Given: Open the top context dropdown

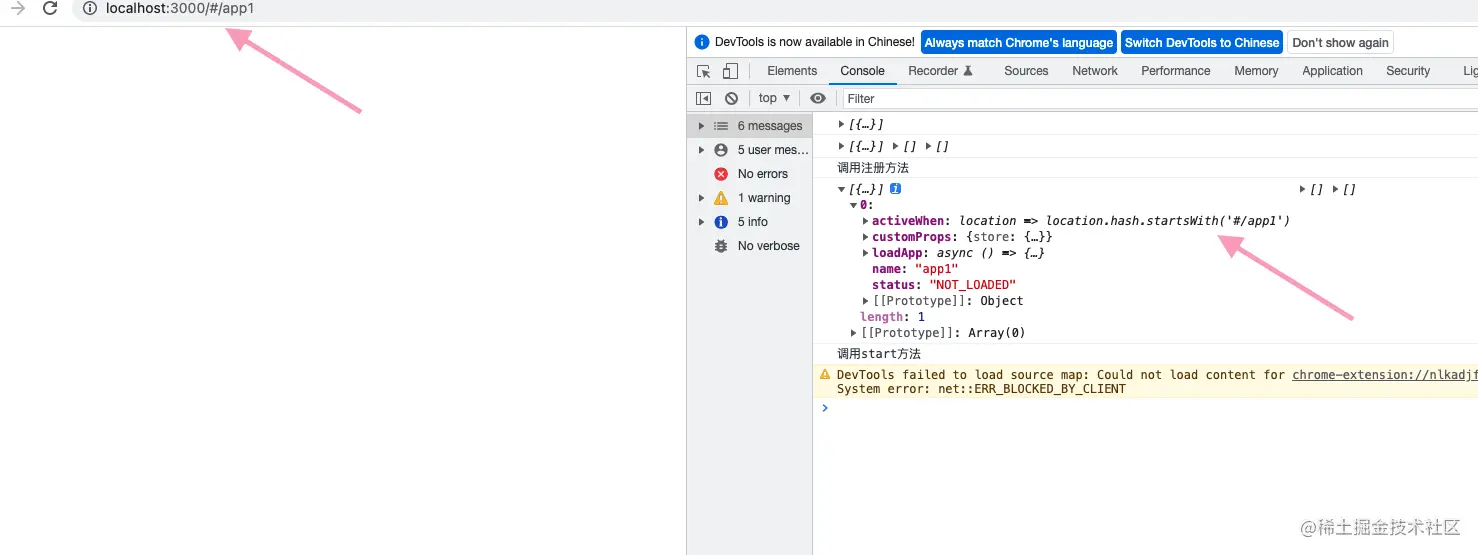Looking at the screenshot, I should tap(774, 98).
